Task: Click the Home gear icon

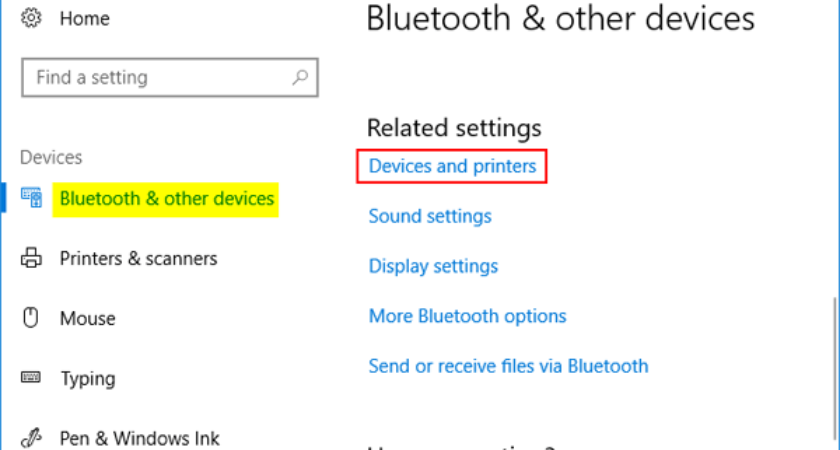Action: (30, 19)
